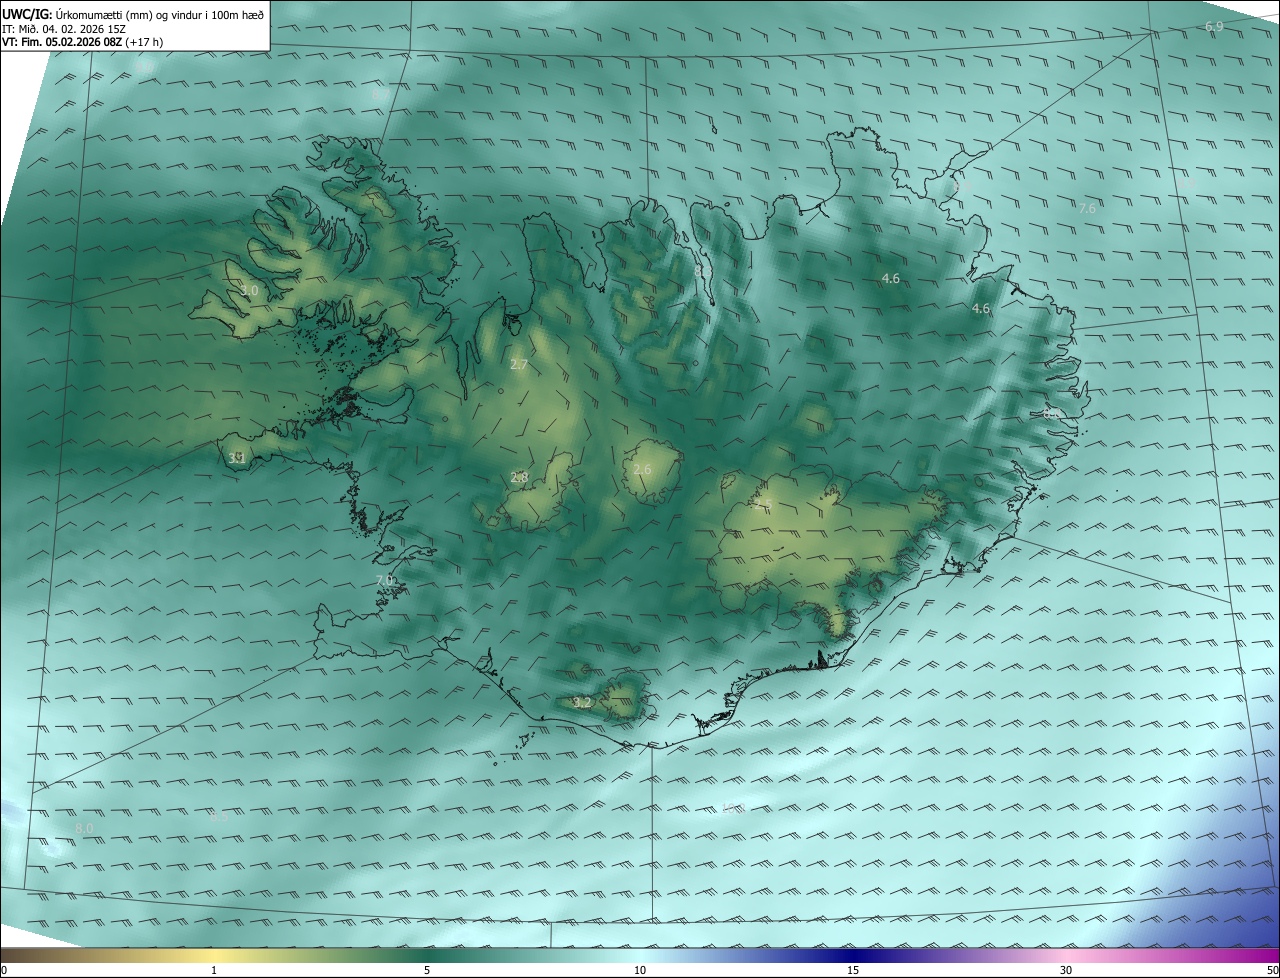Click the 3.0 value label on Westfjords
Viewport: 1280px width, 978px height.
pos(249,290)
